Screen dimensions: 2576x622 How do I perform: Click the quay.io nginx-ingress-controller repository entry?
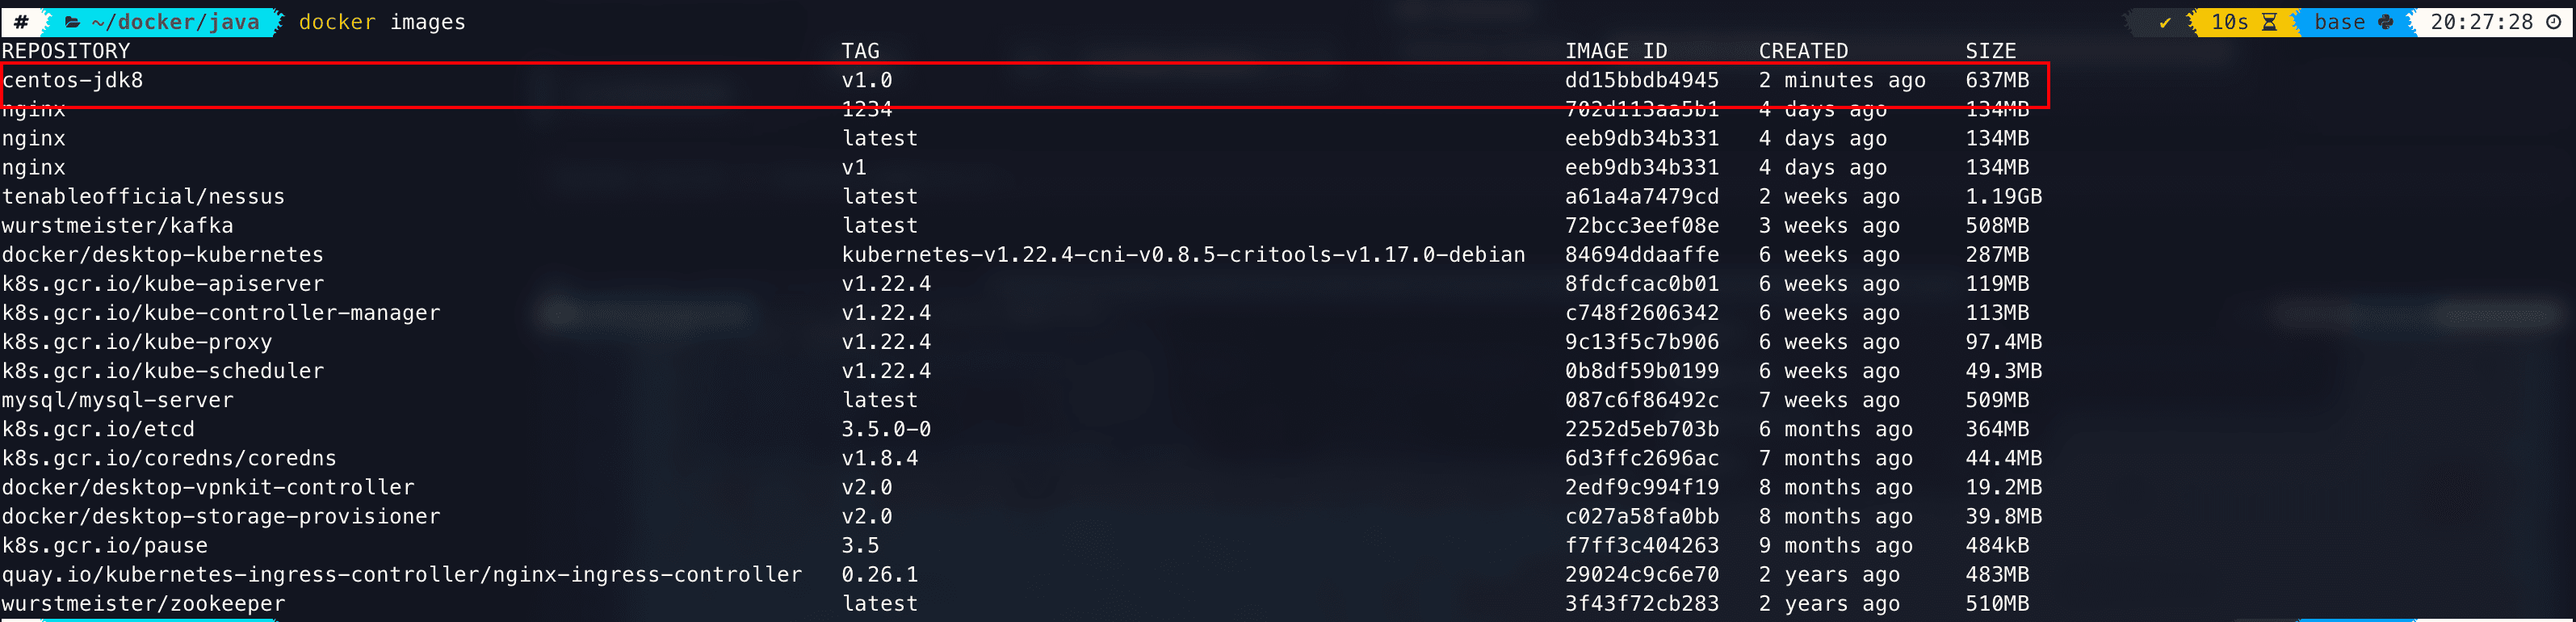(402, 575)
